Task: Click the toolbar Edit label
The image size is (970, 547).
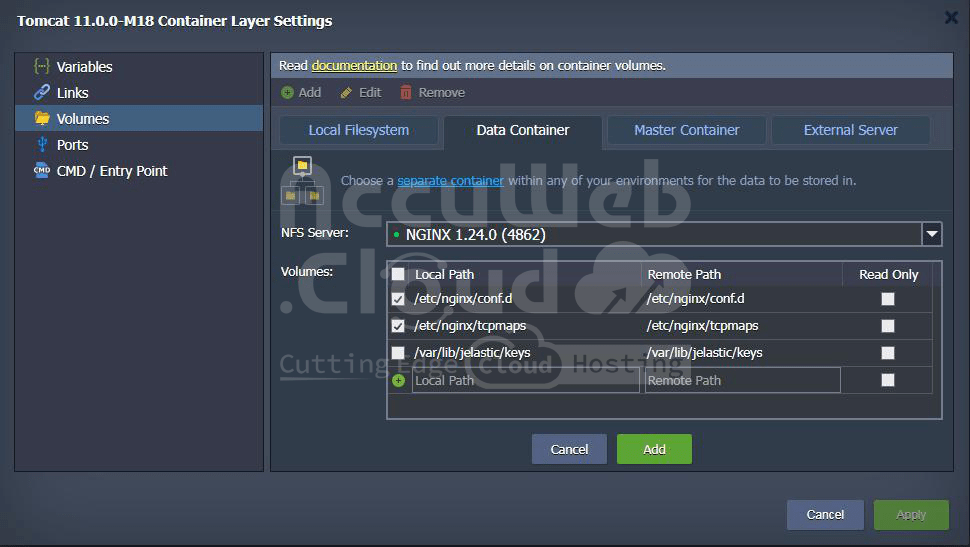Action: click(370, 93)
